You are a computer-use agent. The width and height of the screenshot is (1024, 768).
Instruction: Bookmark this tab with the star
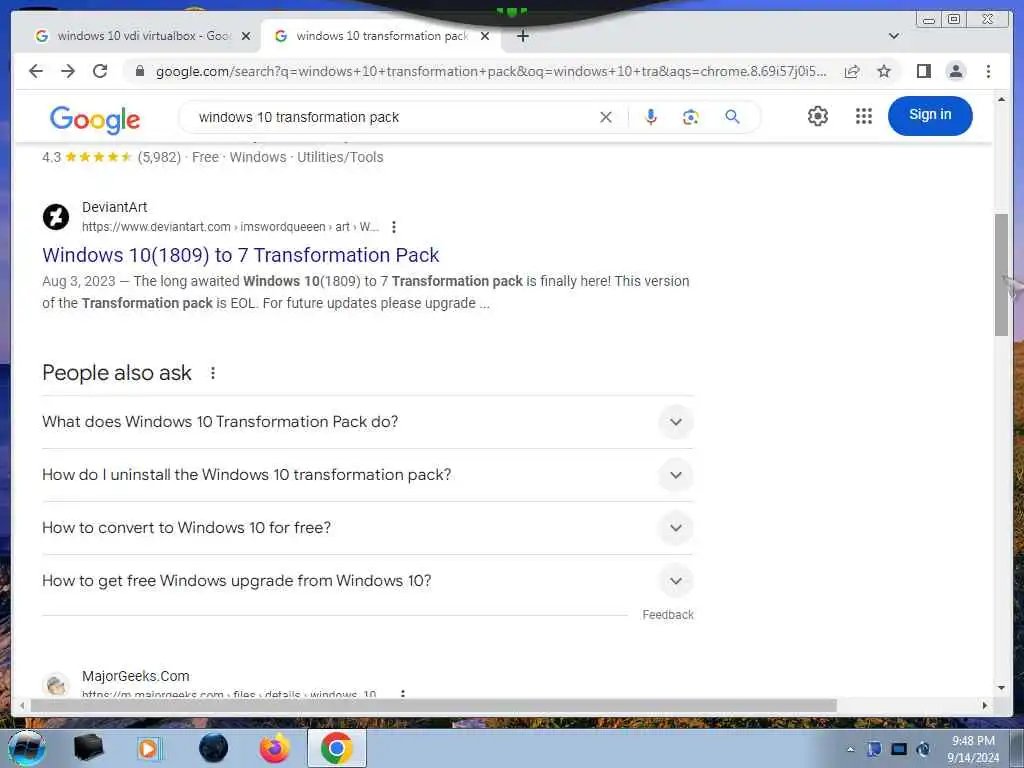884,71
